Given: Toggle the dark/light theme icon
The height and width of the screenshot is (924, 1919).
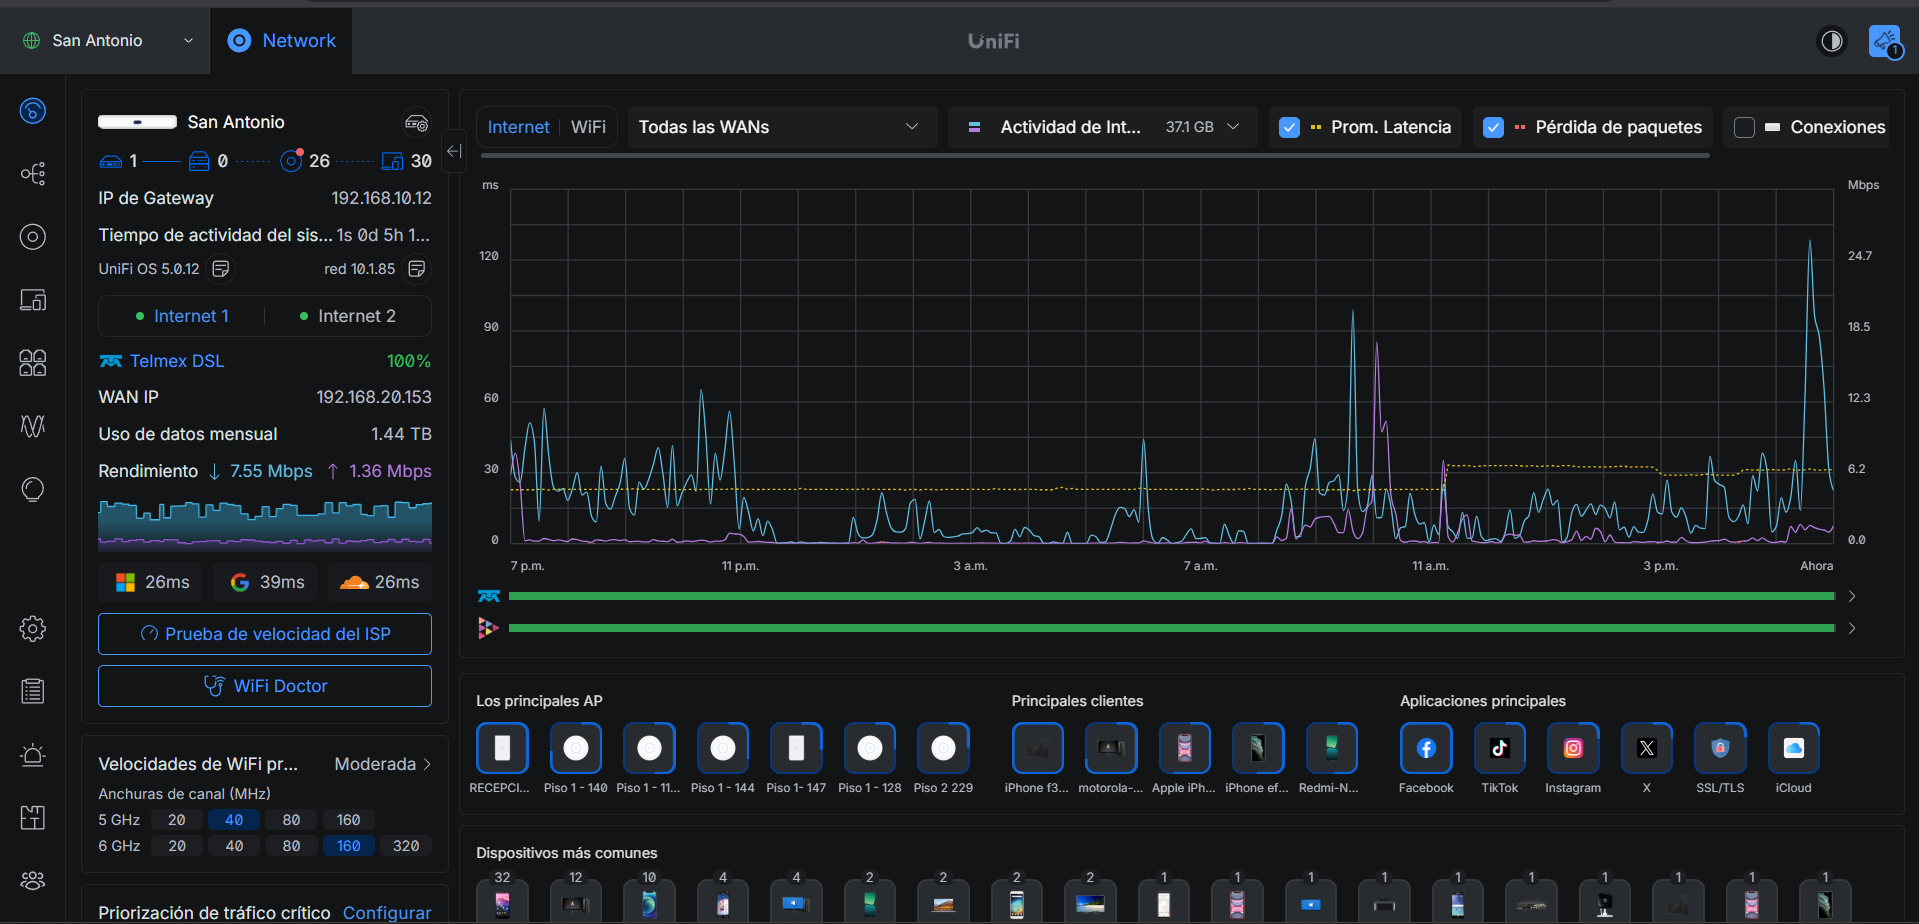Looking at the screenshot, I should click(x=1831, y=41).
